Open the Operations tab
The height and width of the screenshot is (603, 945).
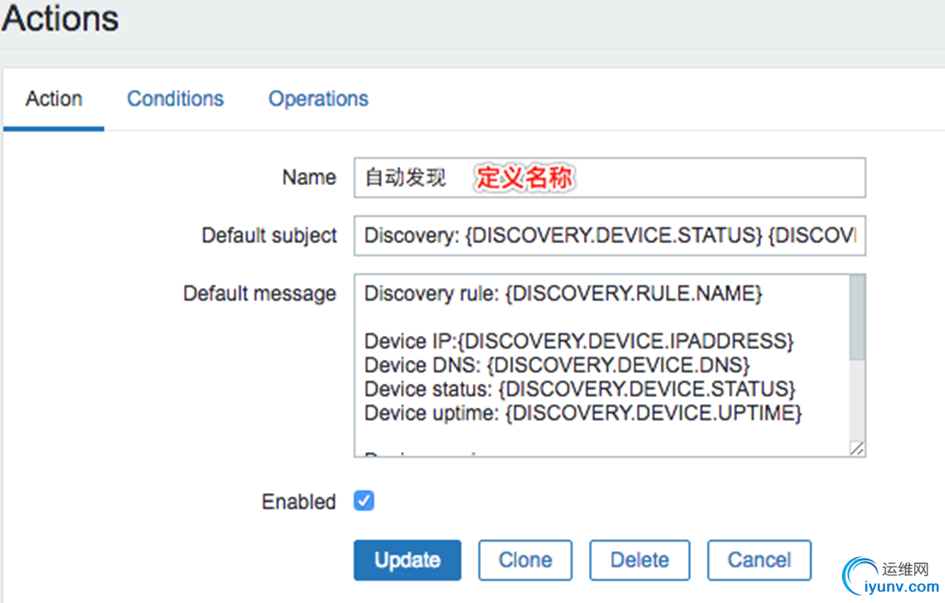(x=318, y=99)
